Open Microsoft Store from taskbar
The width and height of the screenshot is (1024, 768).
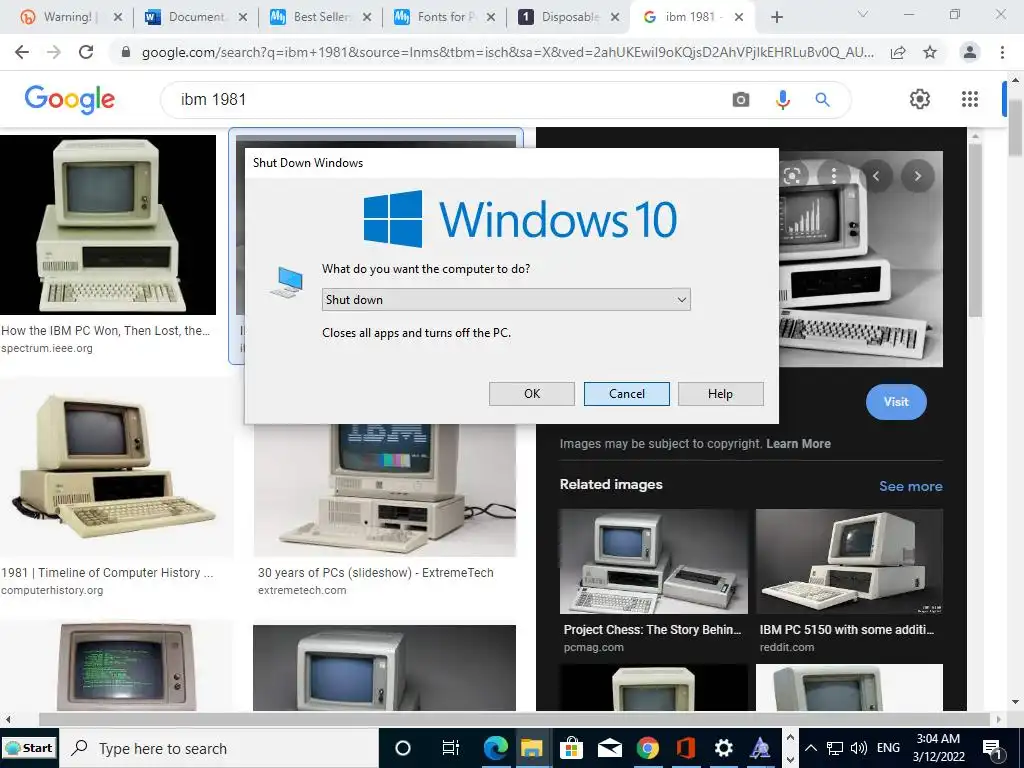571,748
